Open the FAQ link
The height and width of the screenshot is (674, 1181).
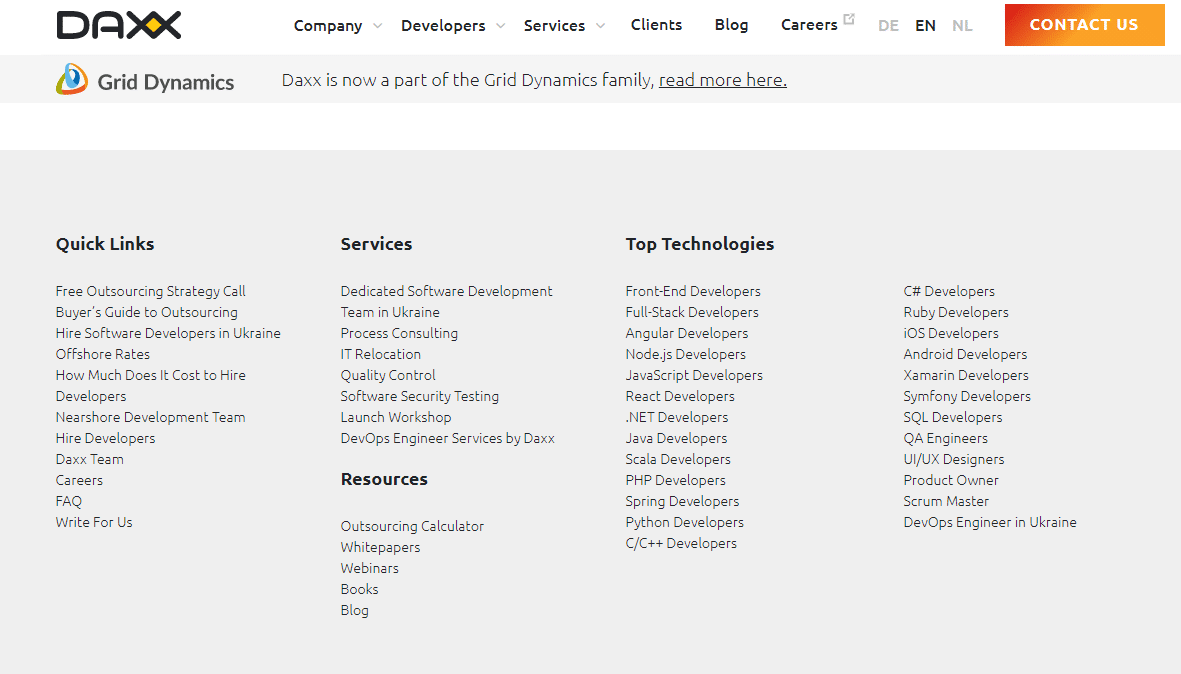point(69,502)
